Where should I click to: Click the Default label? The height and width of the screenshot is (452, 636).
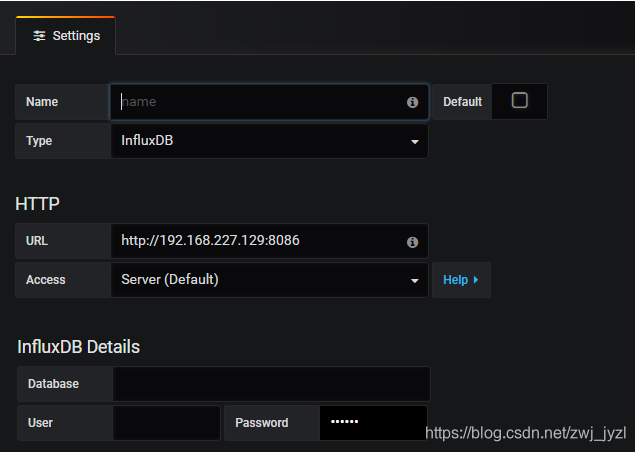click(462, 102)
